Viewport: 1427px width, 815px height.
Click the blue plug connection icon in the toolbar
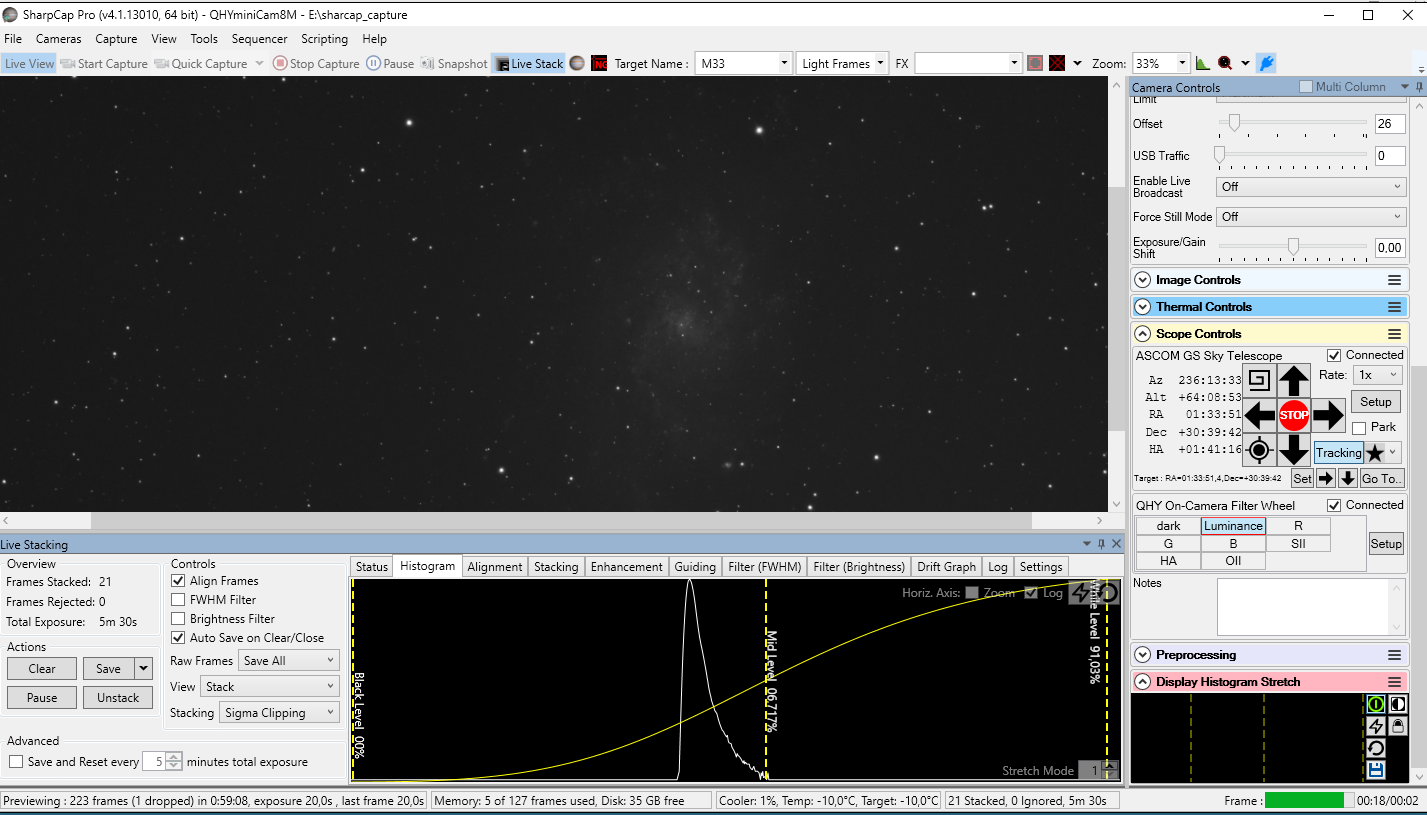tap(1266, 64)
